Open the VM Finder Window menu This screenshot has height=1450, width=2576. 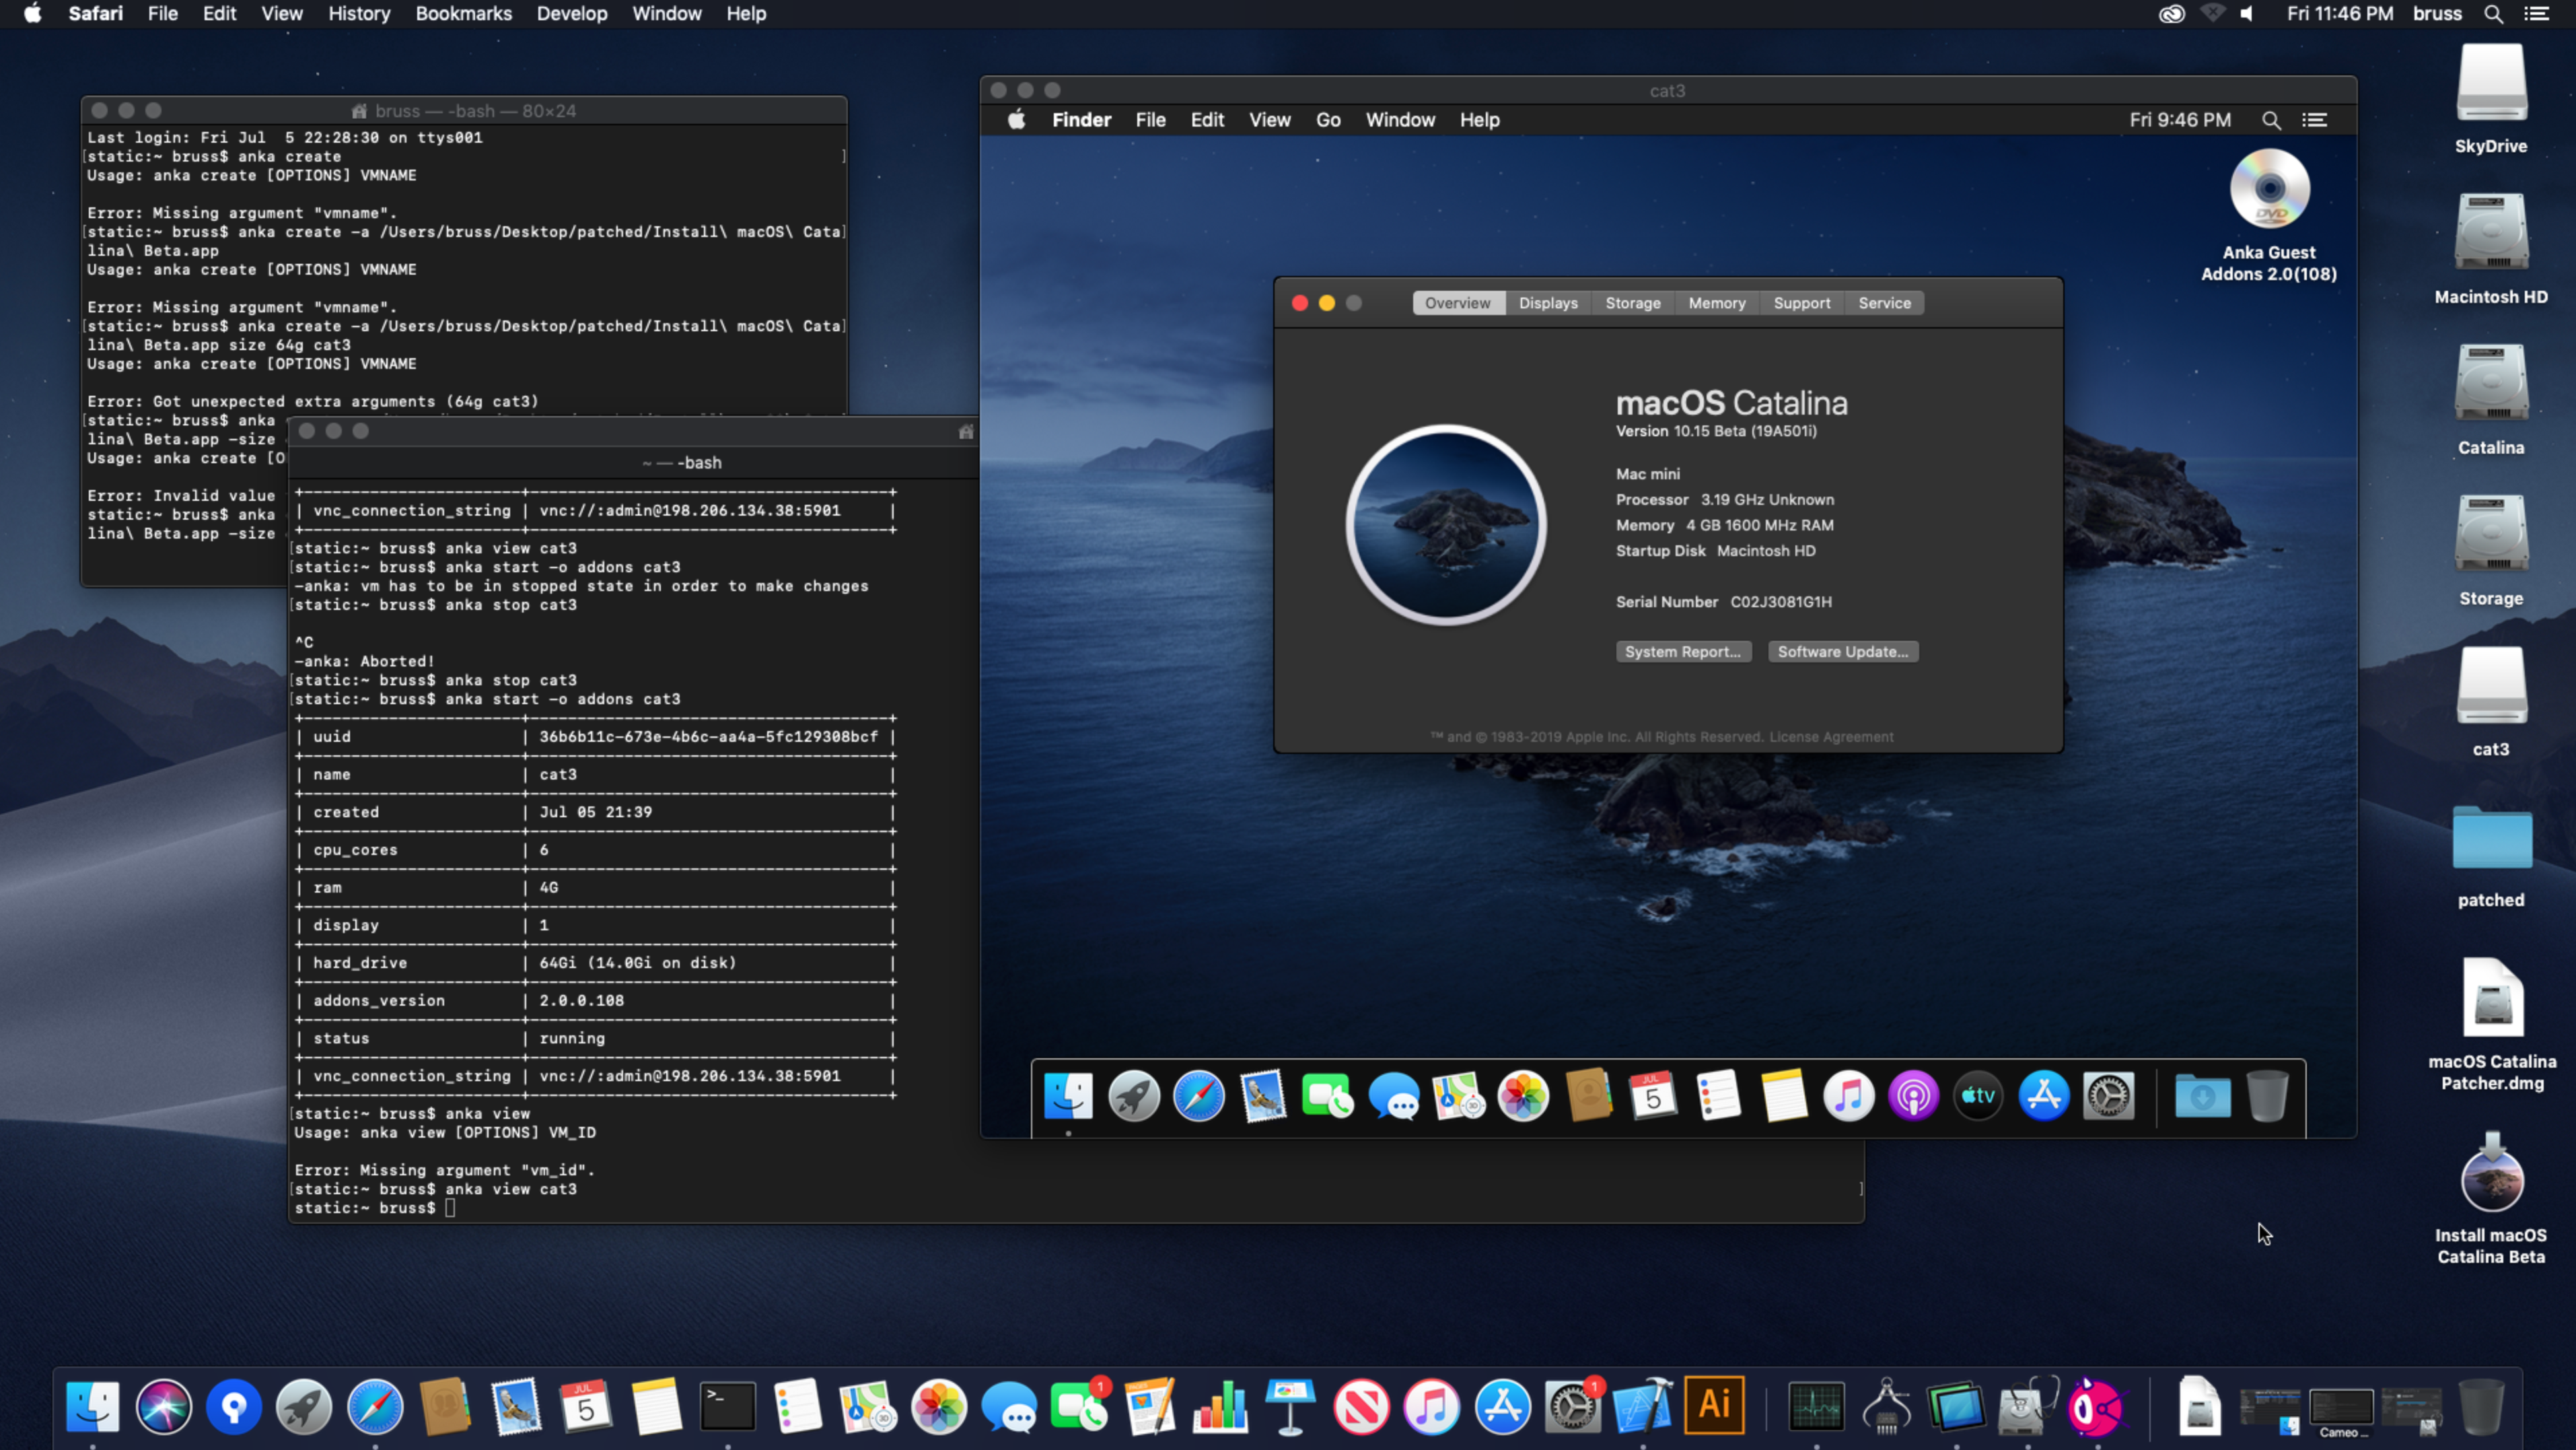[1399, 120]
